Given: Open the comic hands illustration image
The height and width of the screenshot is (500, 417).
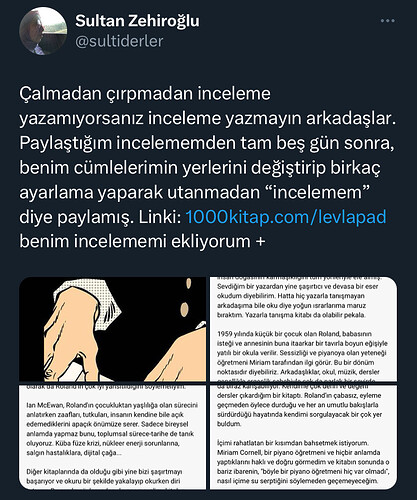Looking at the screenshot, I should click(x=113, y=329).
